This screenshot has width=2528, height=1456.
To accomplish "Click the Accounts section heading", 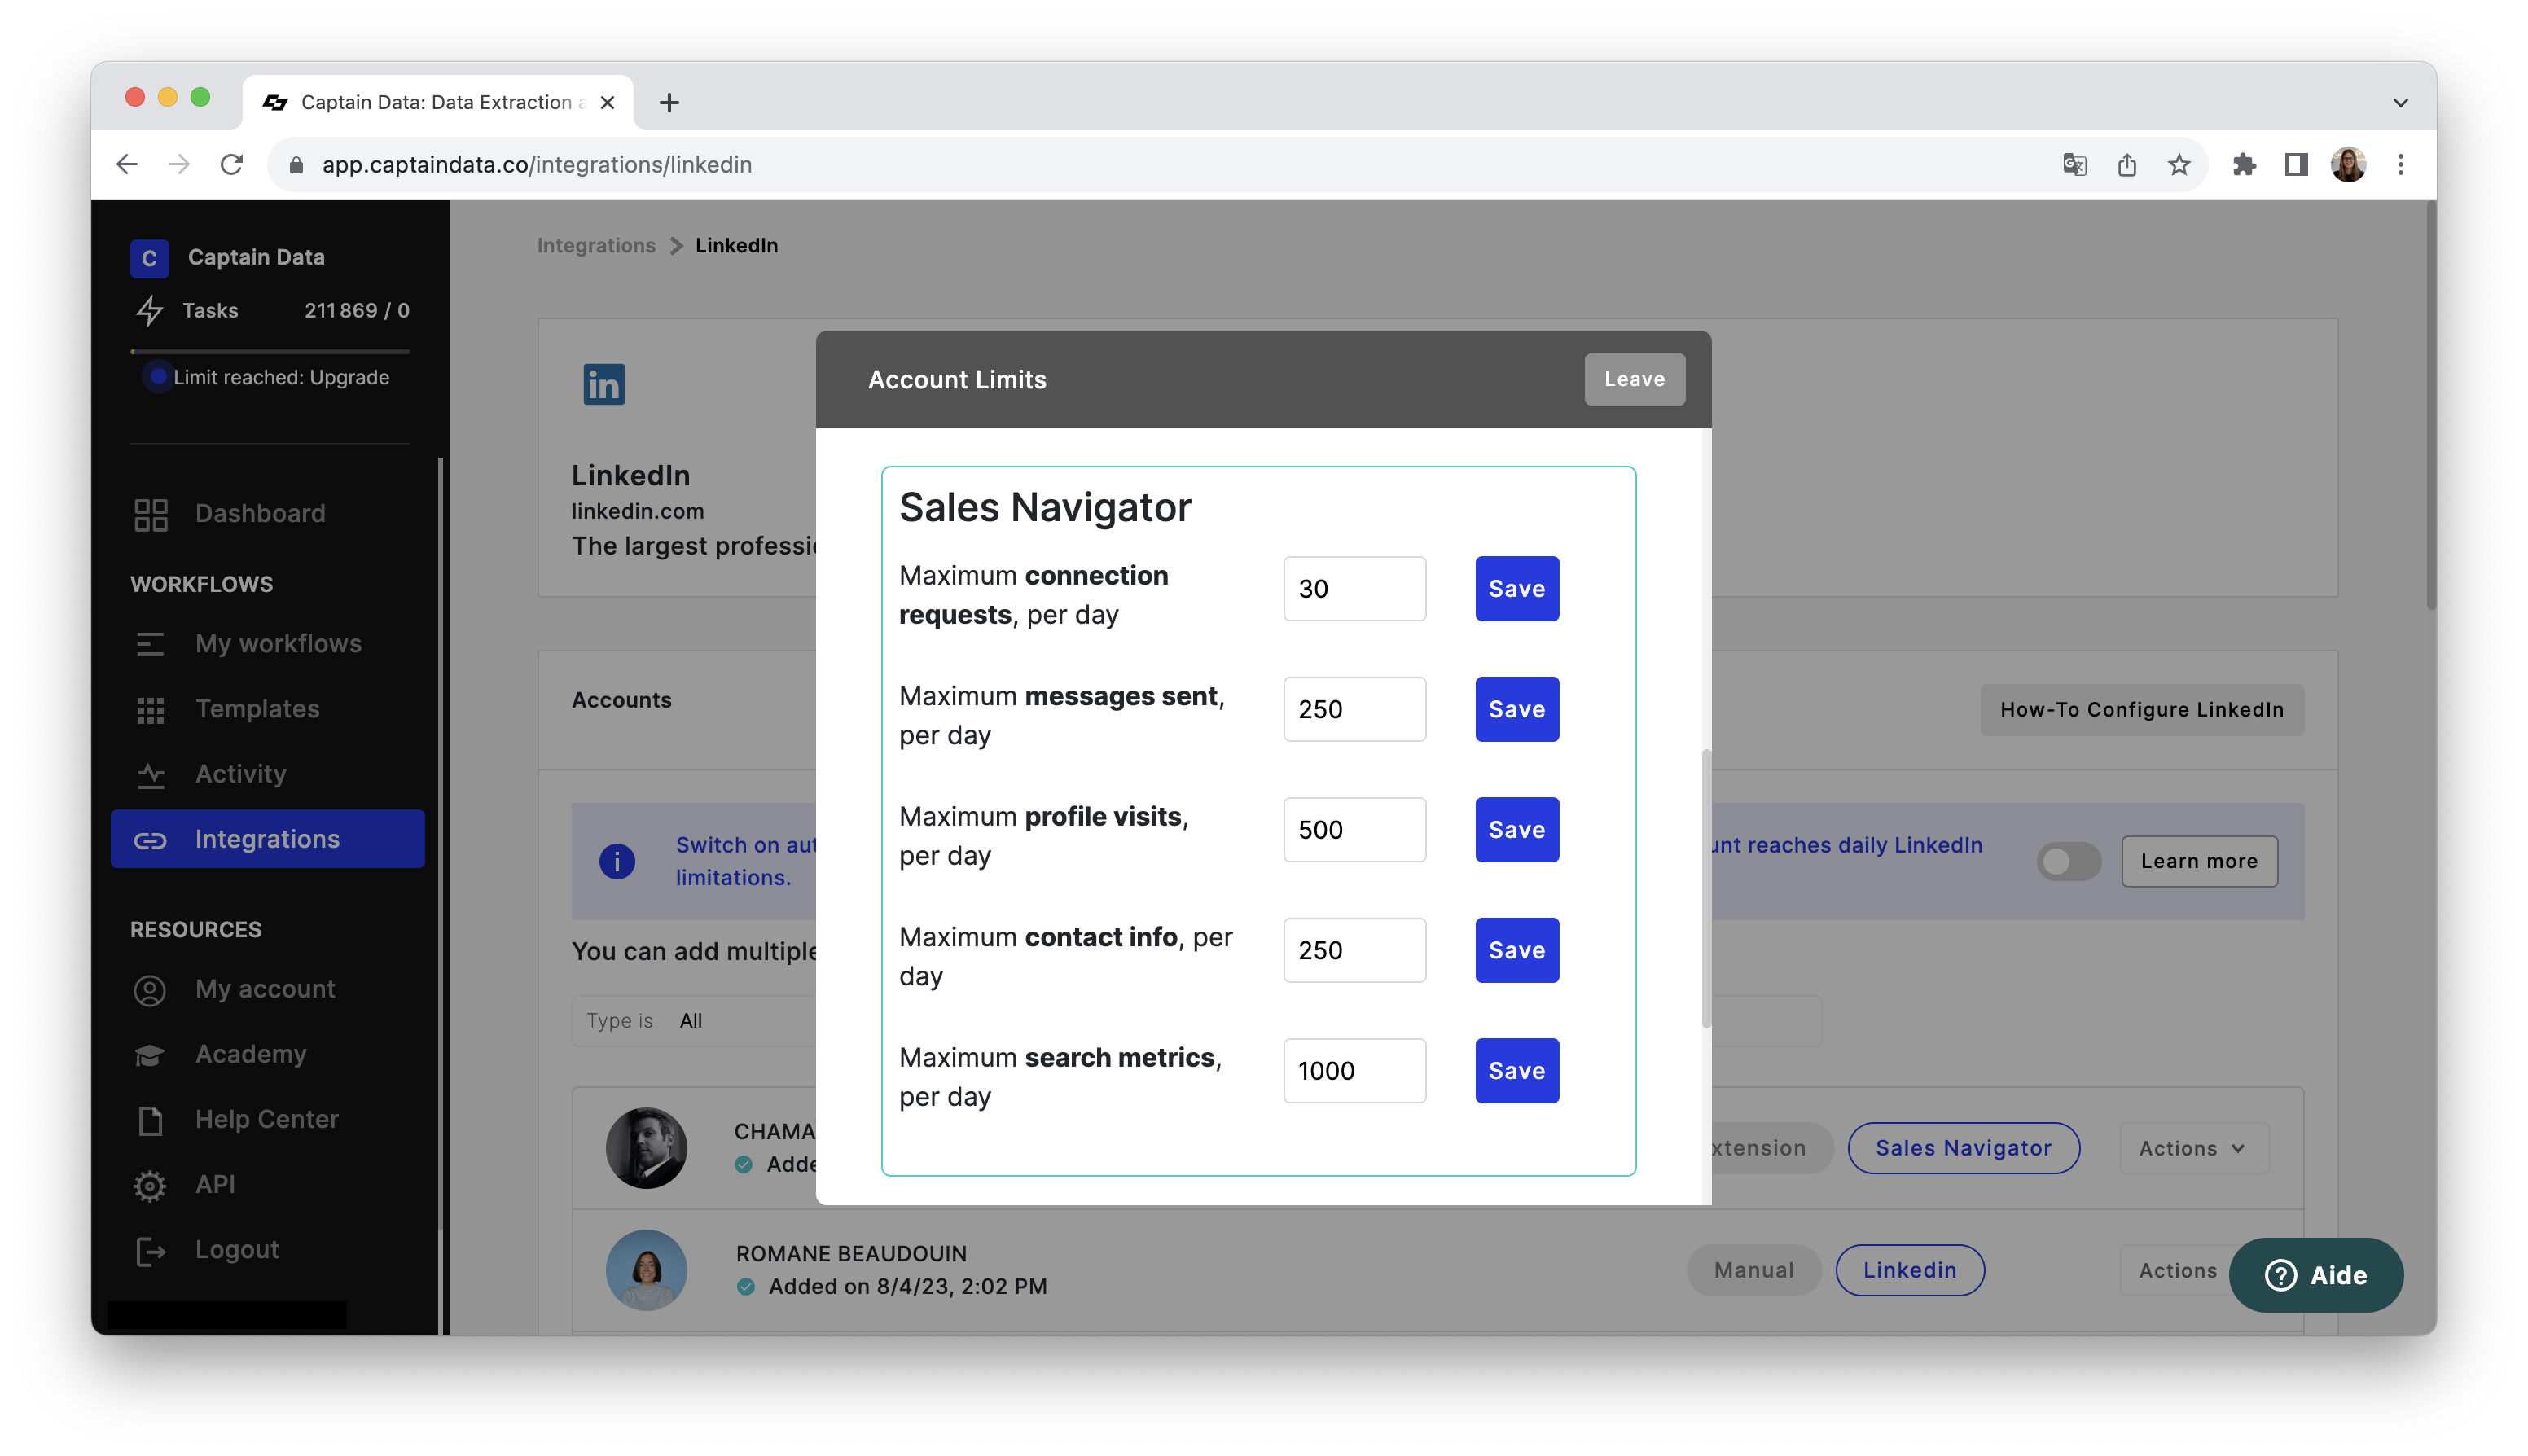I will coord(621,700).
